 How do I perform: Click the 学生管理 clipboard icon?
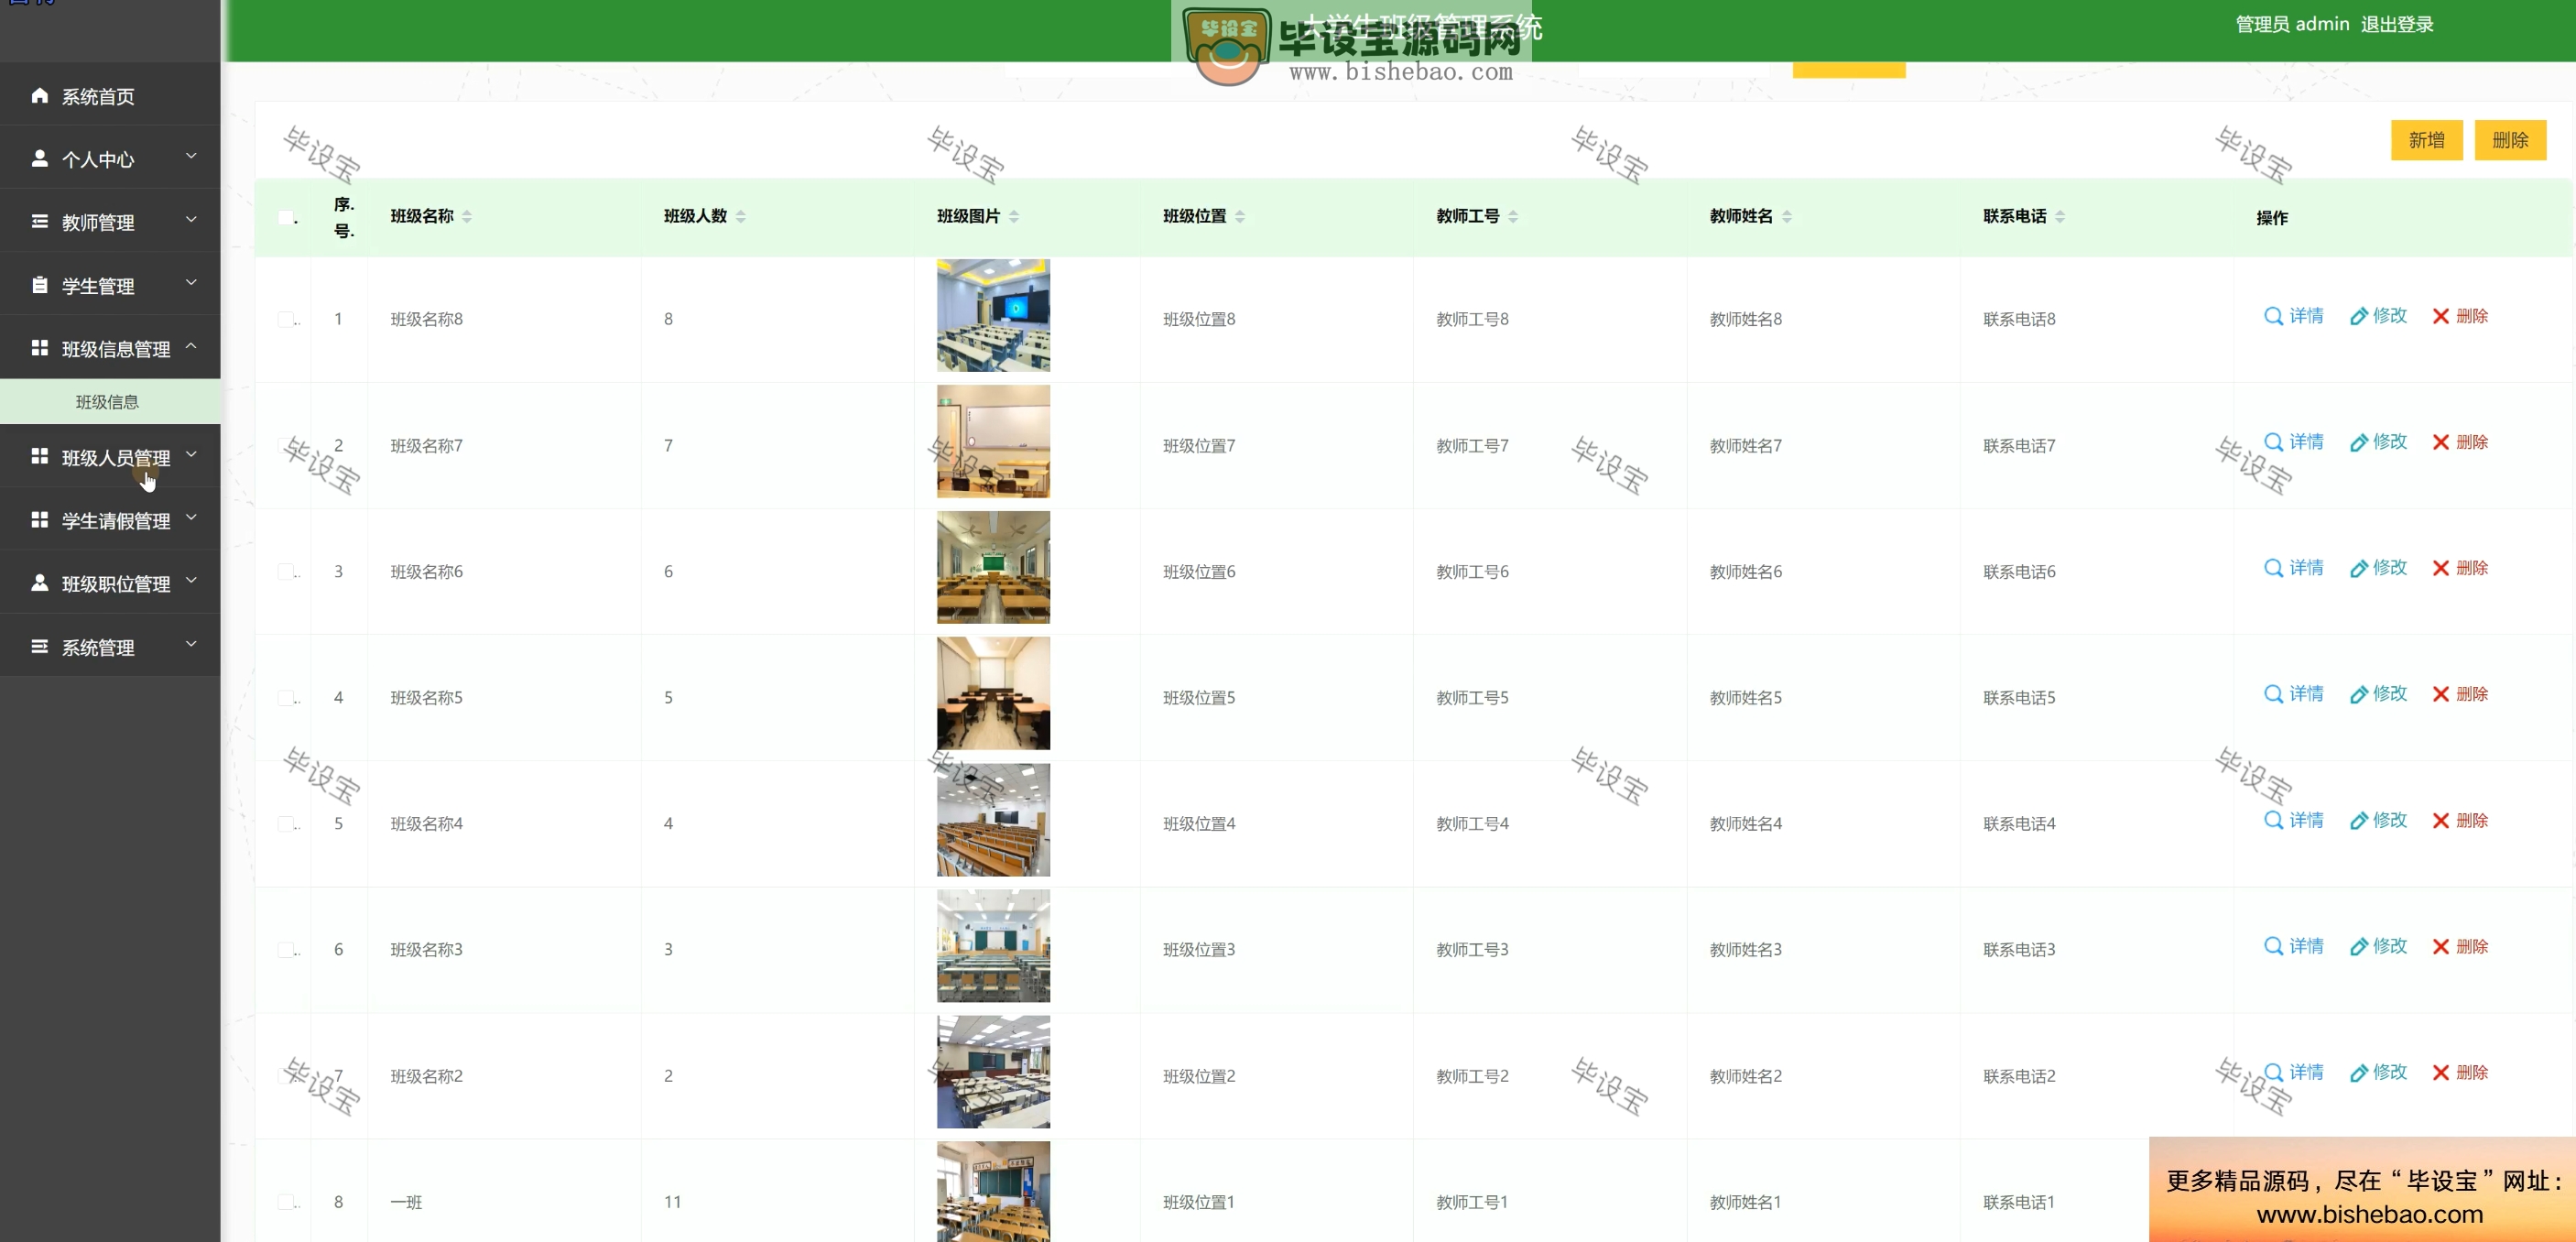coord(40,285)
